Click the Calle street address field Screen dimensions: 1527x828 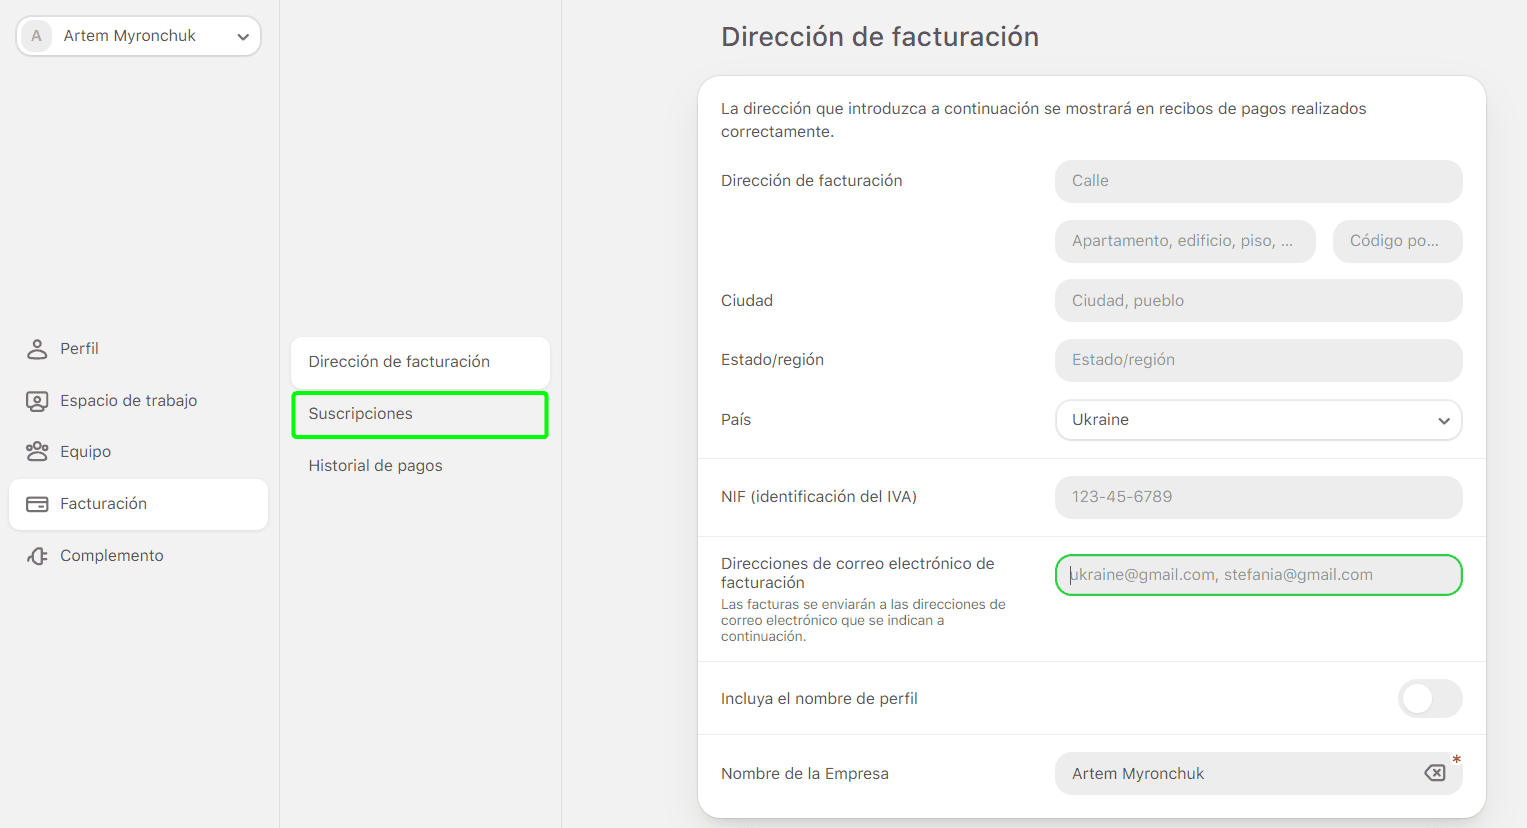tap(1257, 181)
